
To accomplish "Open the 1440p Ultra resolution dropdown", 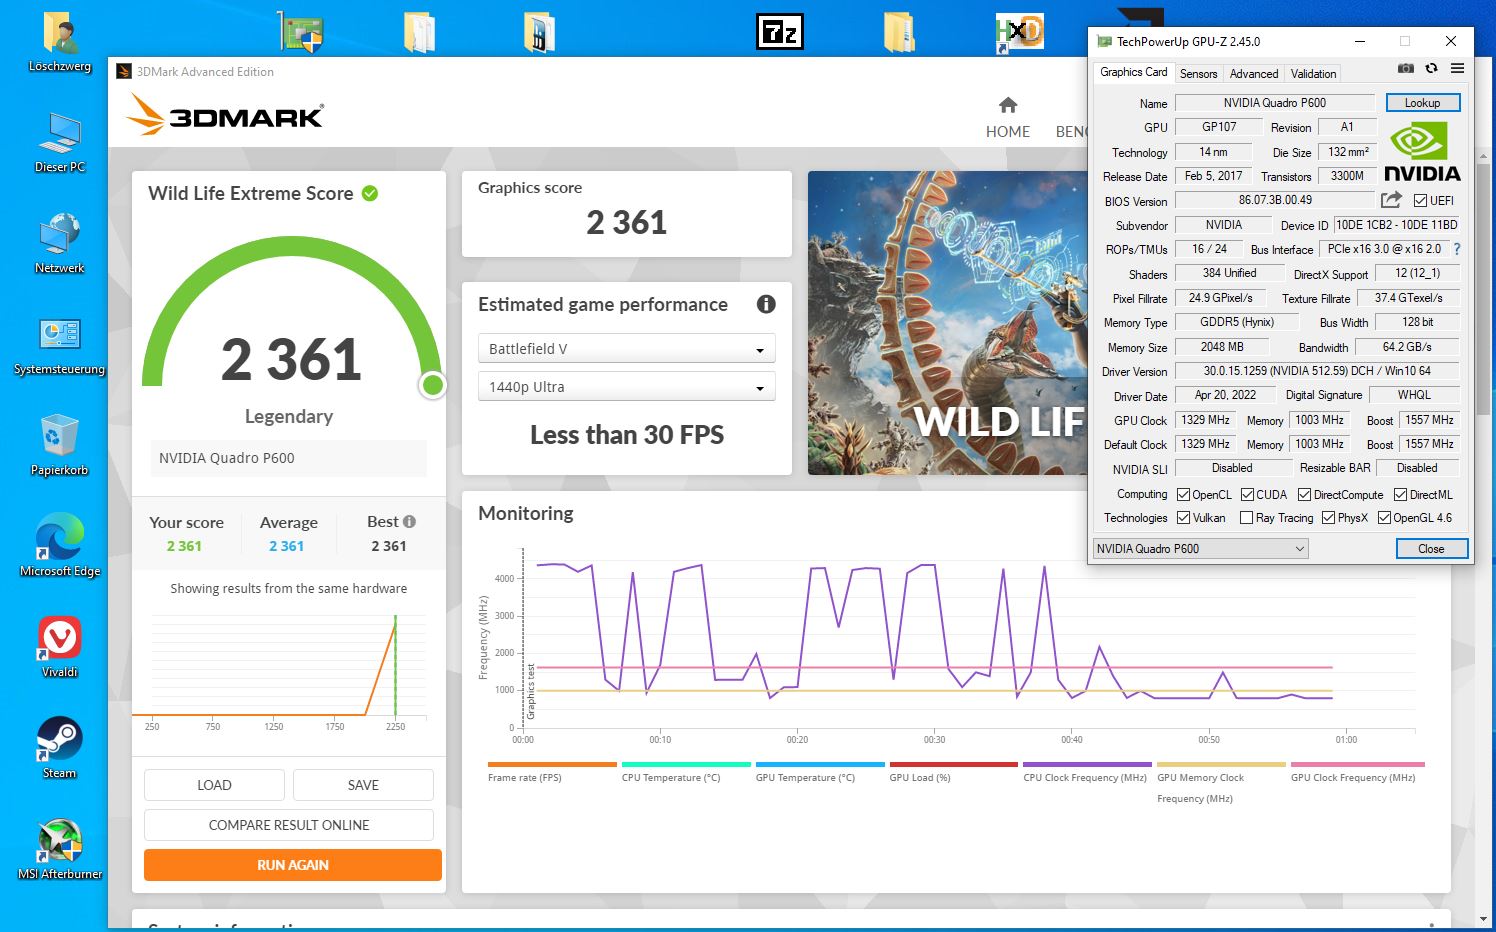I will (x=627, y=387).
